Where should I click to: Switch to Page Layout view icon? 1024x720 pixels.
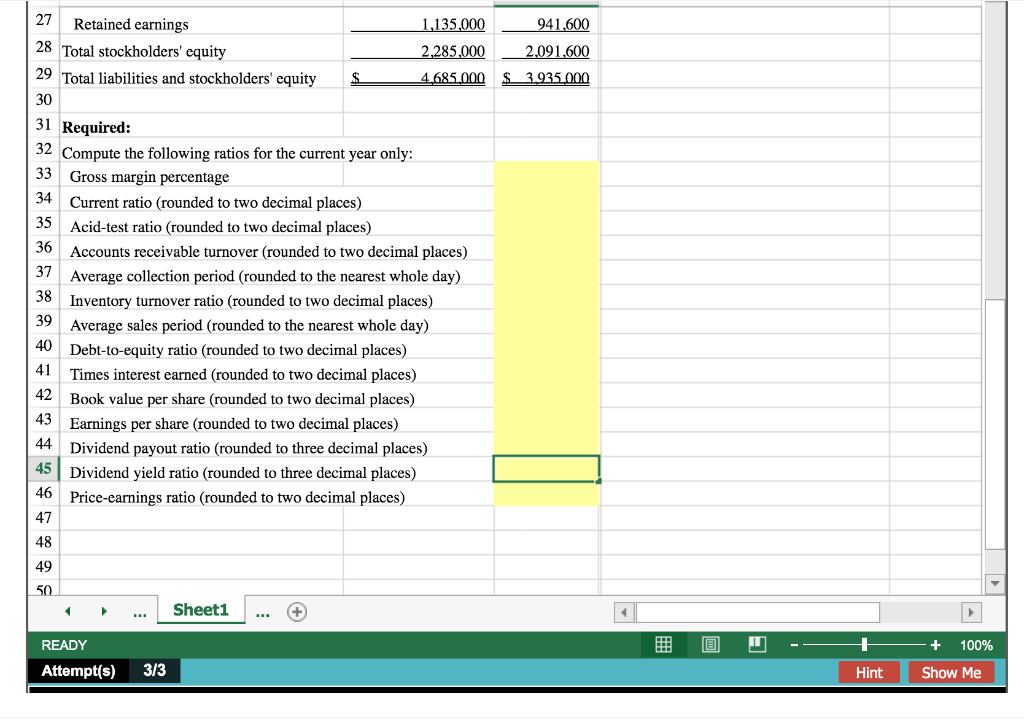(x=710, y=645)
